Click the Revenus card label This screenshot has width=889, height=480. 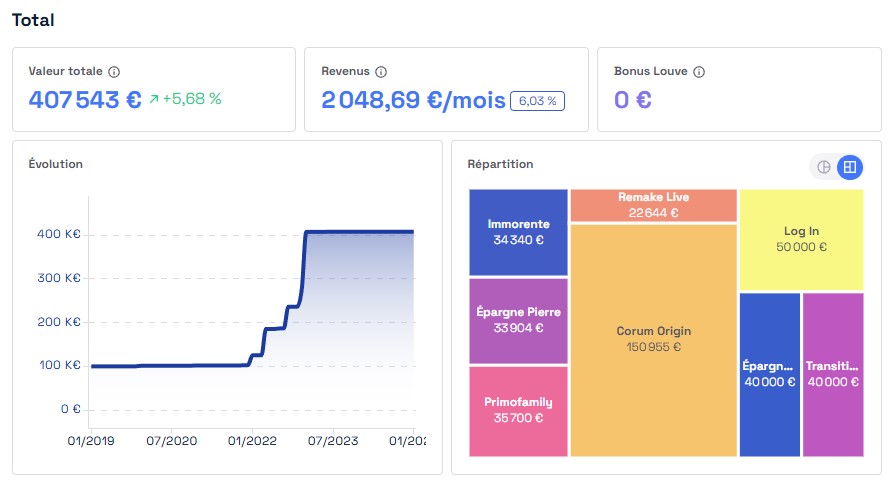click(345, 71)
